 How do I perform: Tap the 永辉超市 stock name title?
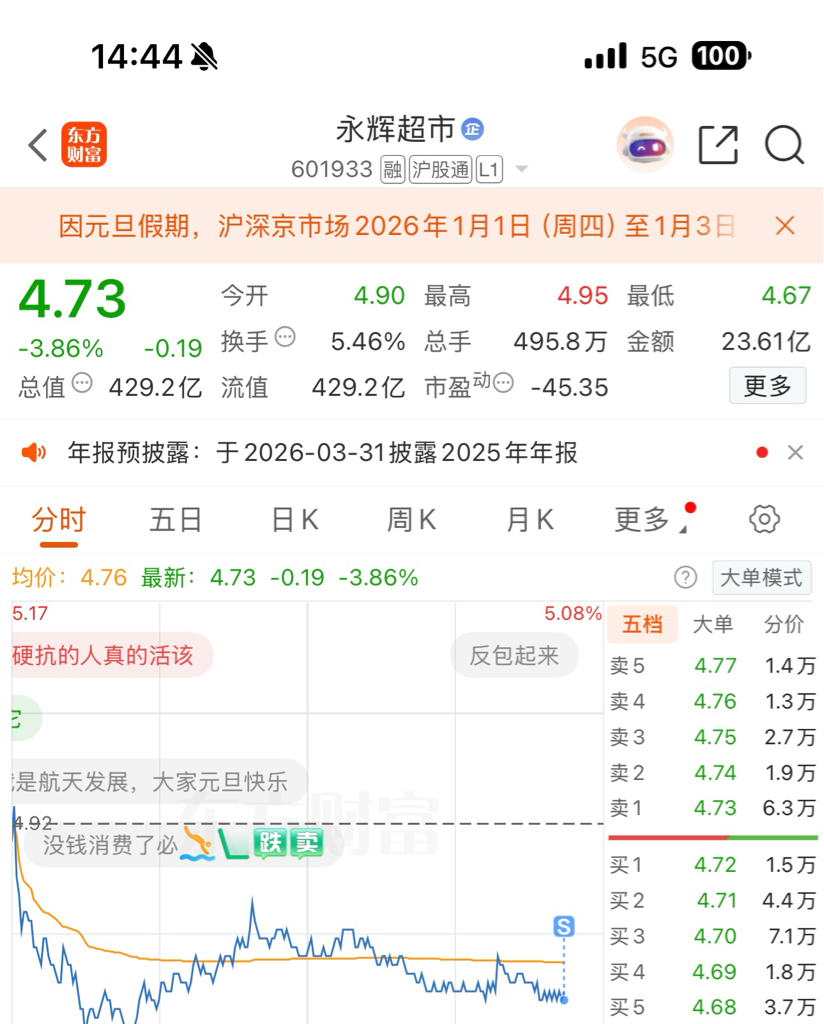pyautogui.click(x=396, y=129)
